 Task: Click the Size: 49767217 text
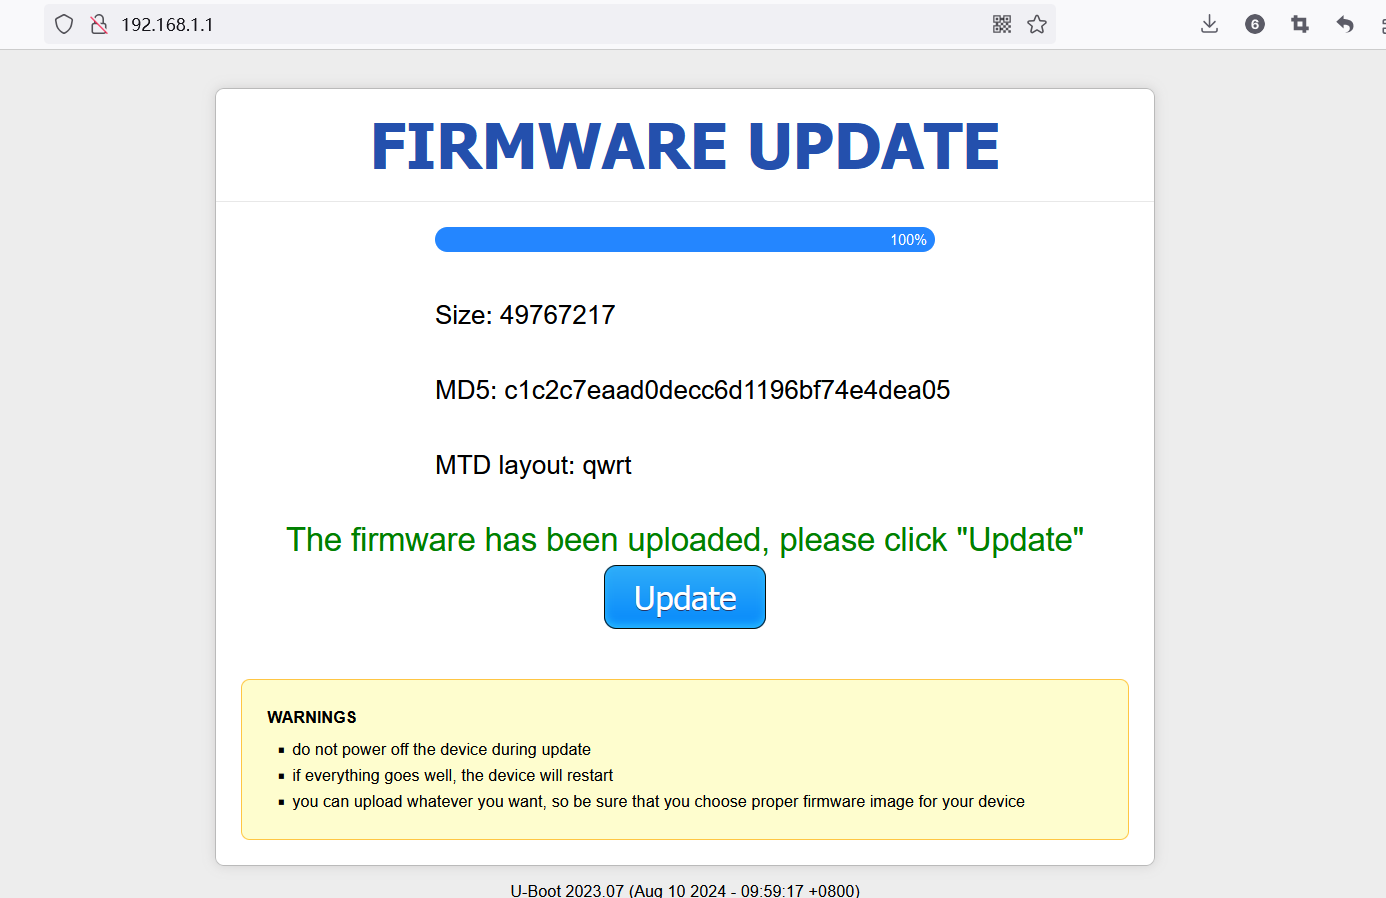[525, 315]
